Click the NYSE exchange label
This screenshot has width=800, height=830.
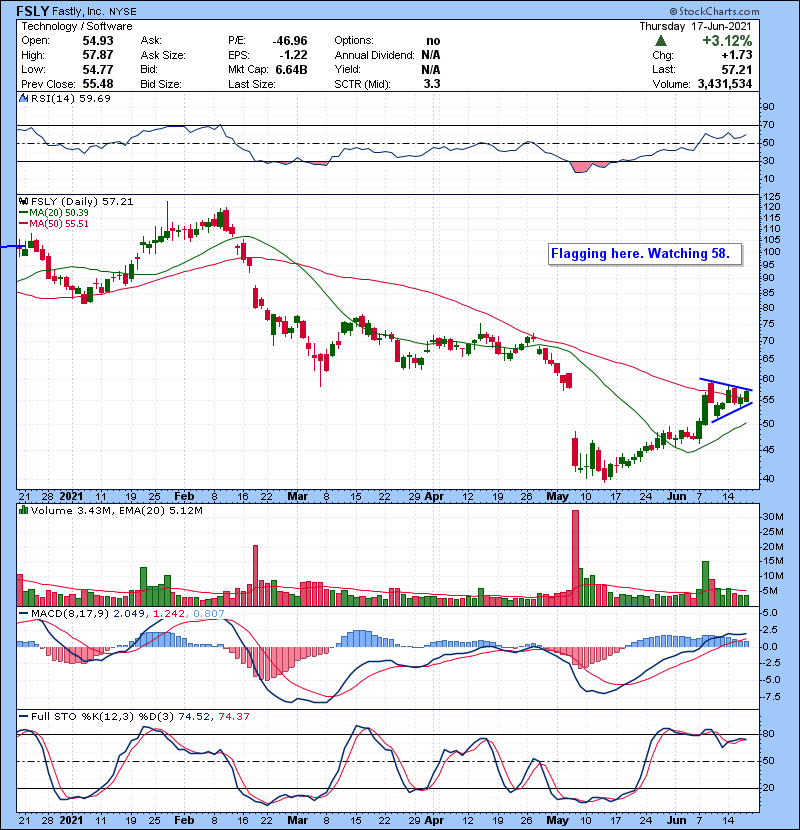[x=123, y=11]
